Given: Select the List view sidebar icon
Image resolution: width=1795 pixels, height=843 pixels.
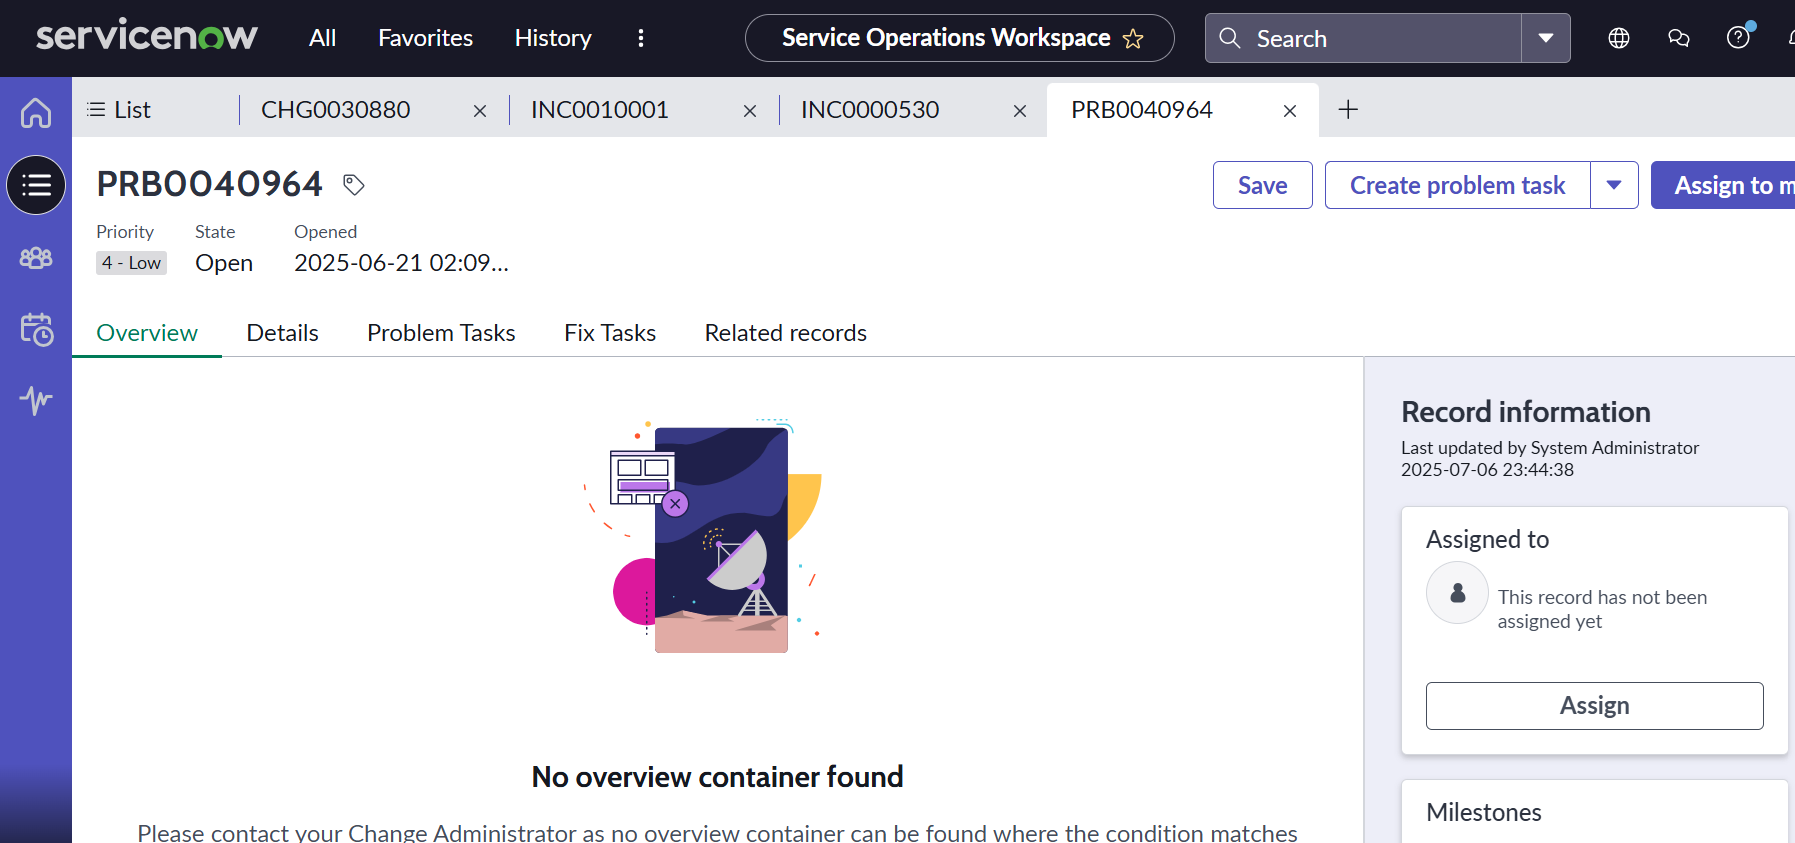Looking at the screenshot, I should tap(36, 185).
